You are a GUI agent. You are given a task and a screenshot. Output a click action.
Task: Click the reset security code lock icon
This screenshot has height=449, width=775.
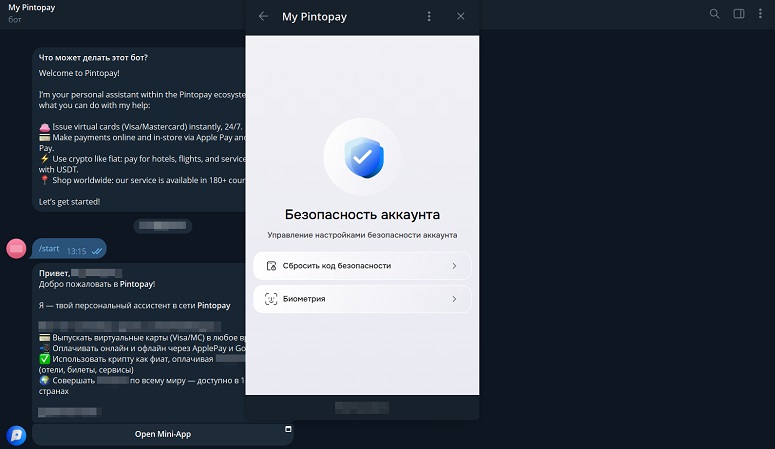click(x=271, y=266)
